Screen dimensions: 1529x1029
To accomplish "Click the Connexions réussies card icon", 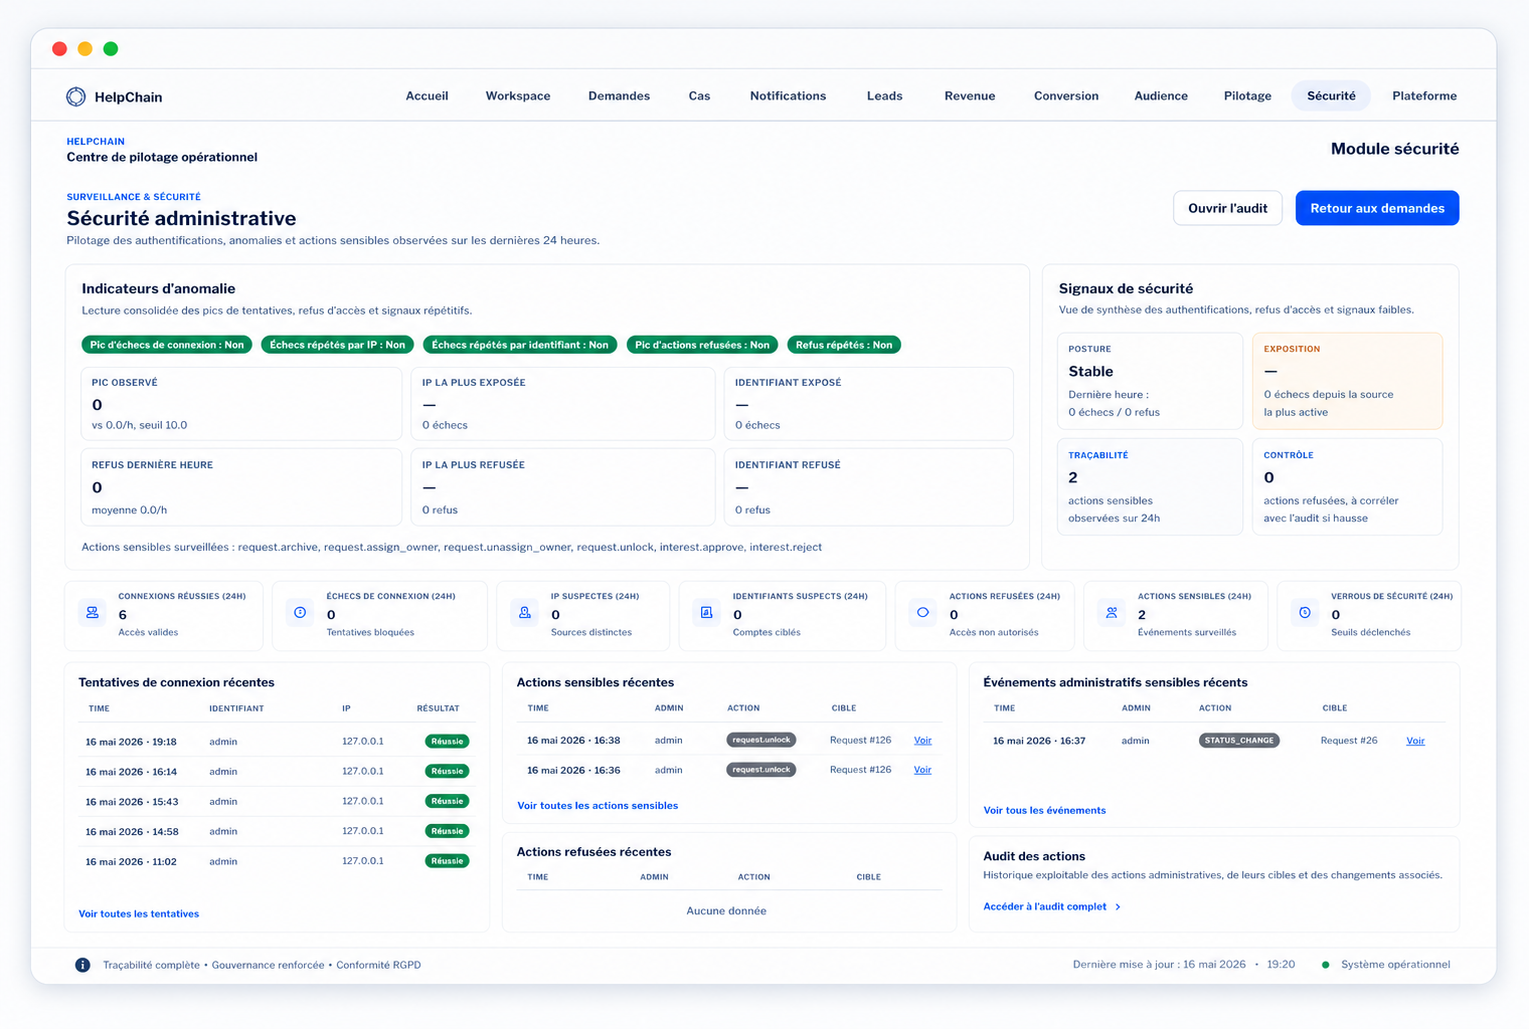I will pos(92,612).
